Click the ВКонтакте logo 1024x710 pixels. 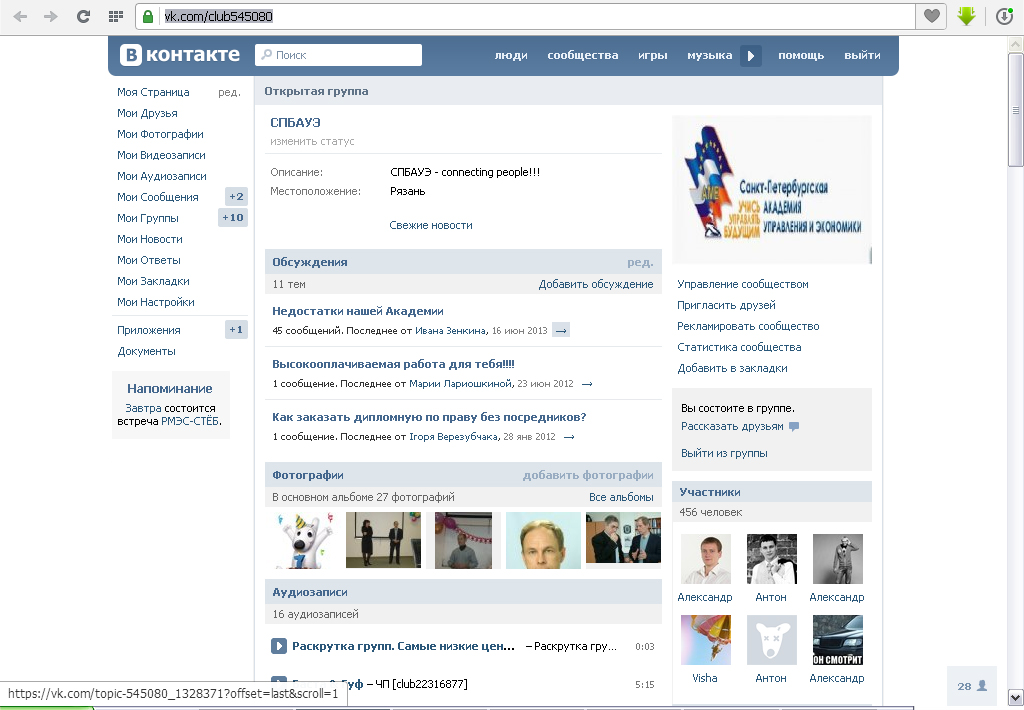click(x=180, y=55)
